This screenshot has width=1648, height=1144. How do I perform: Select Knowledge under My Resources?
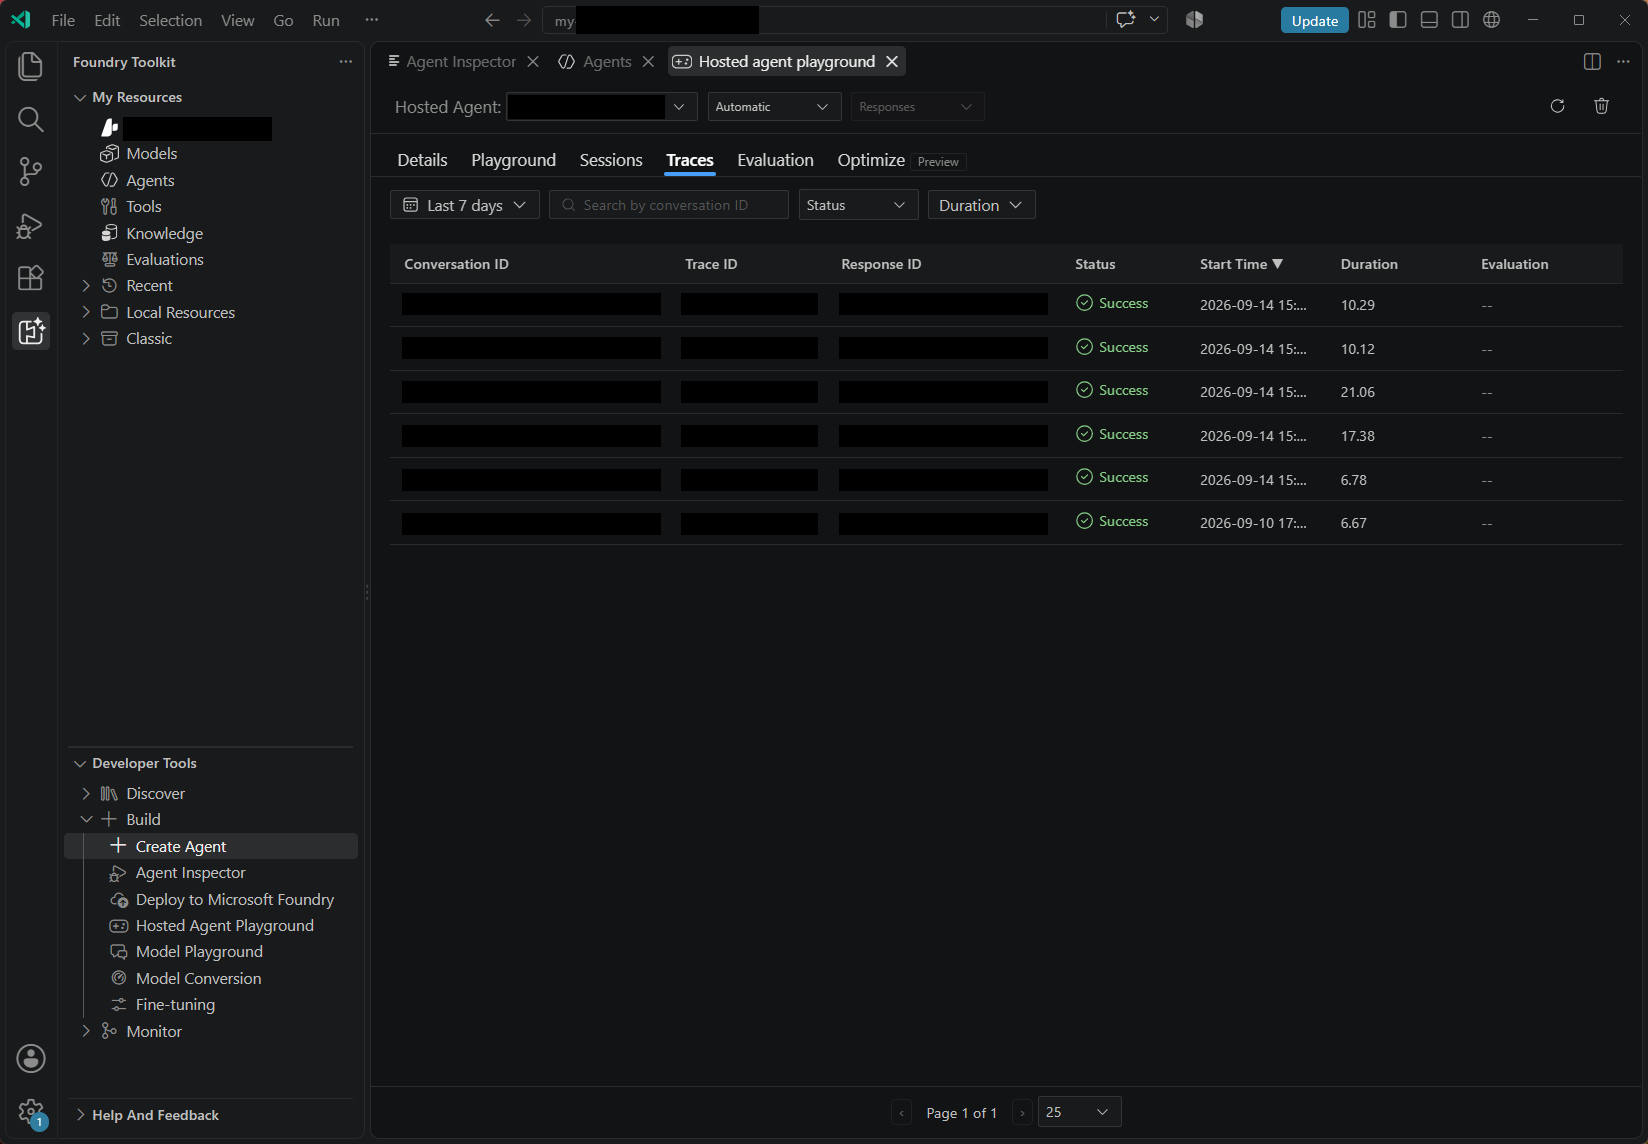(x=164, y=233)
